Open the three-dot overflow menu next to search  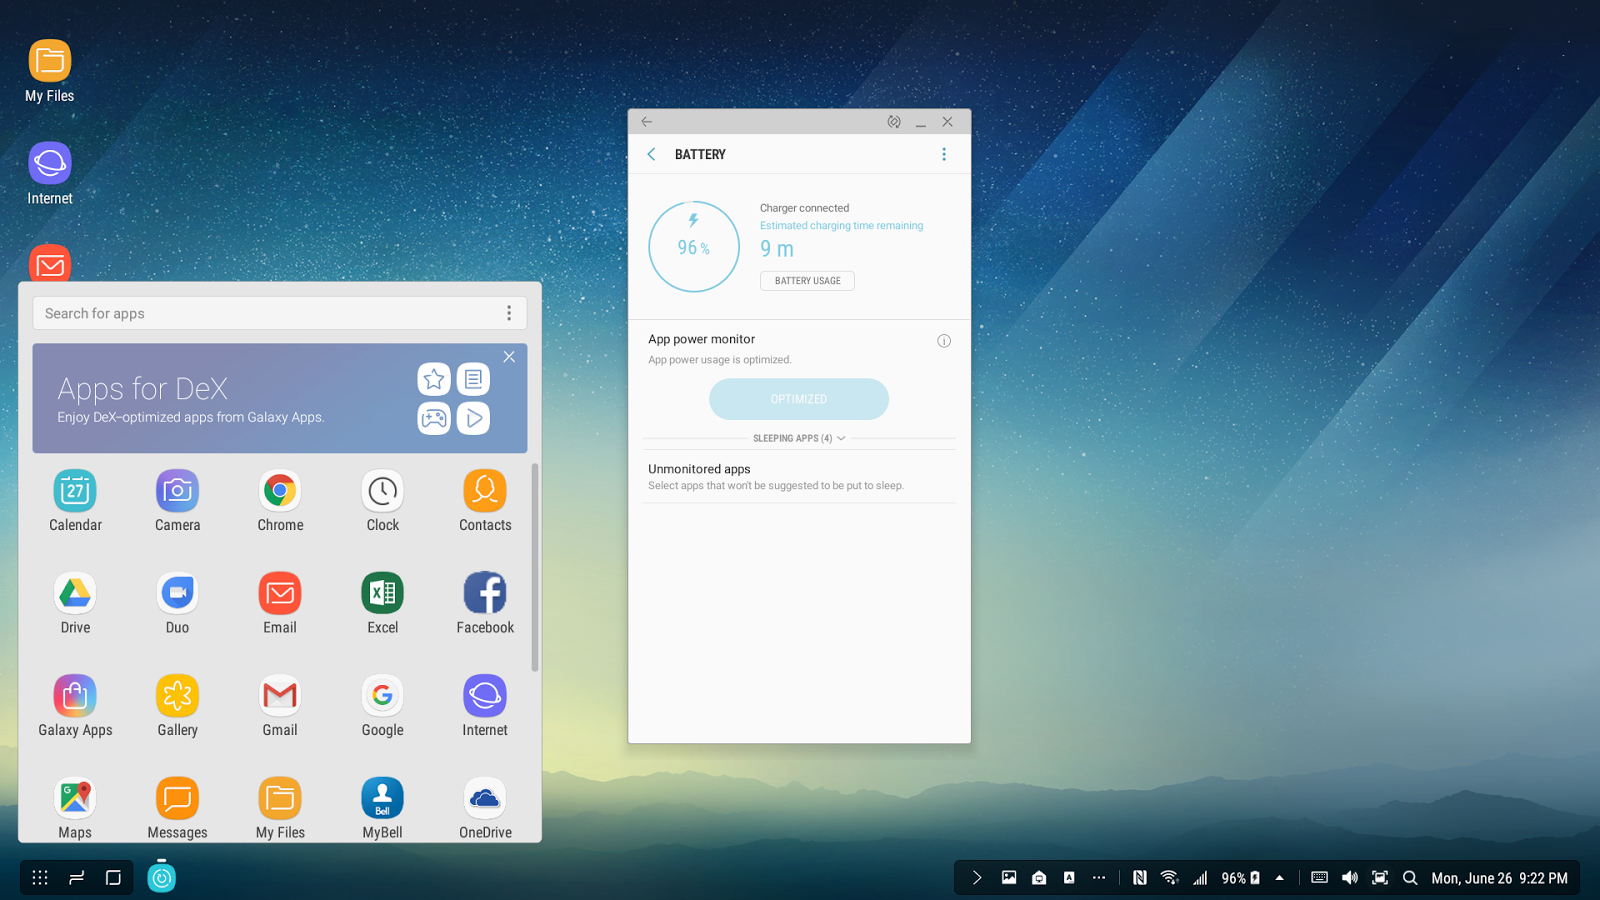509,313
